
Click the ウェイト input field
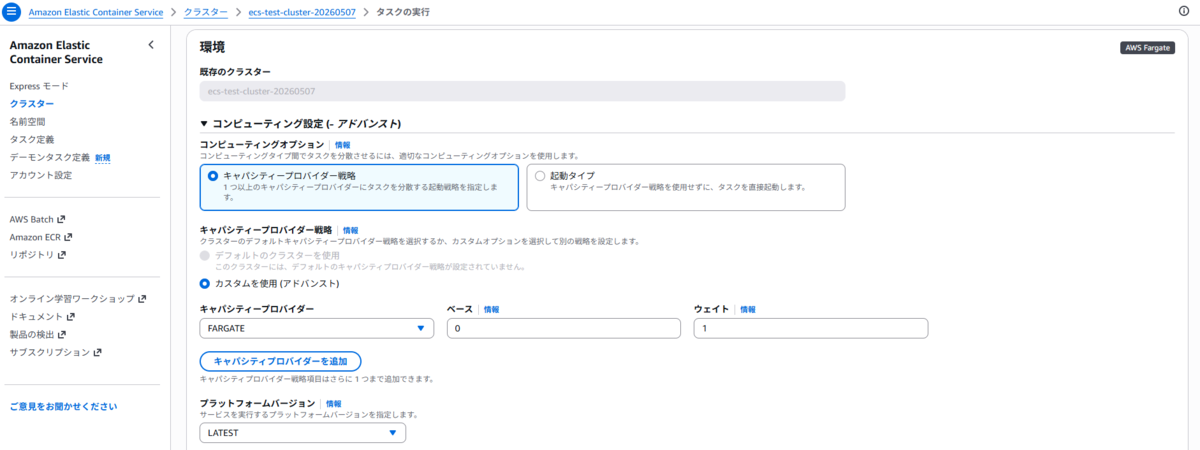[x=811, y=328]
